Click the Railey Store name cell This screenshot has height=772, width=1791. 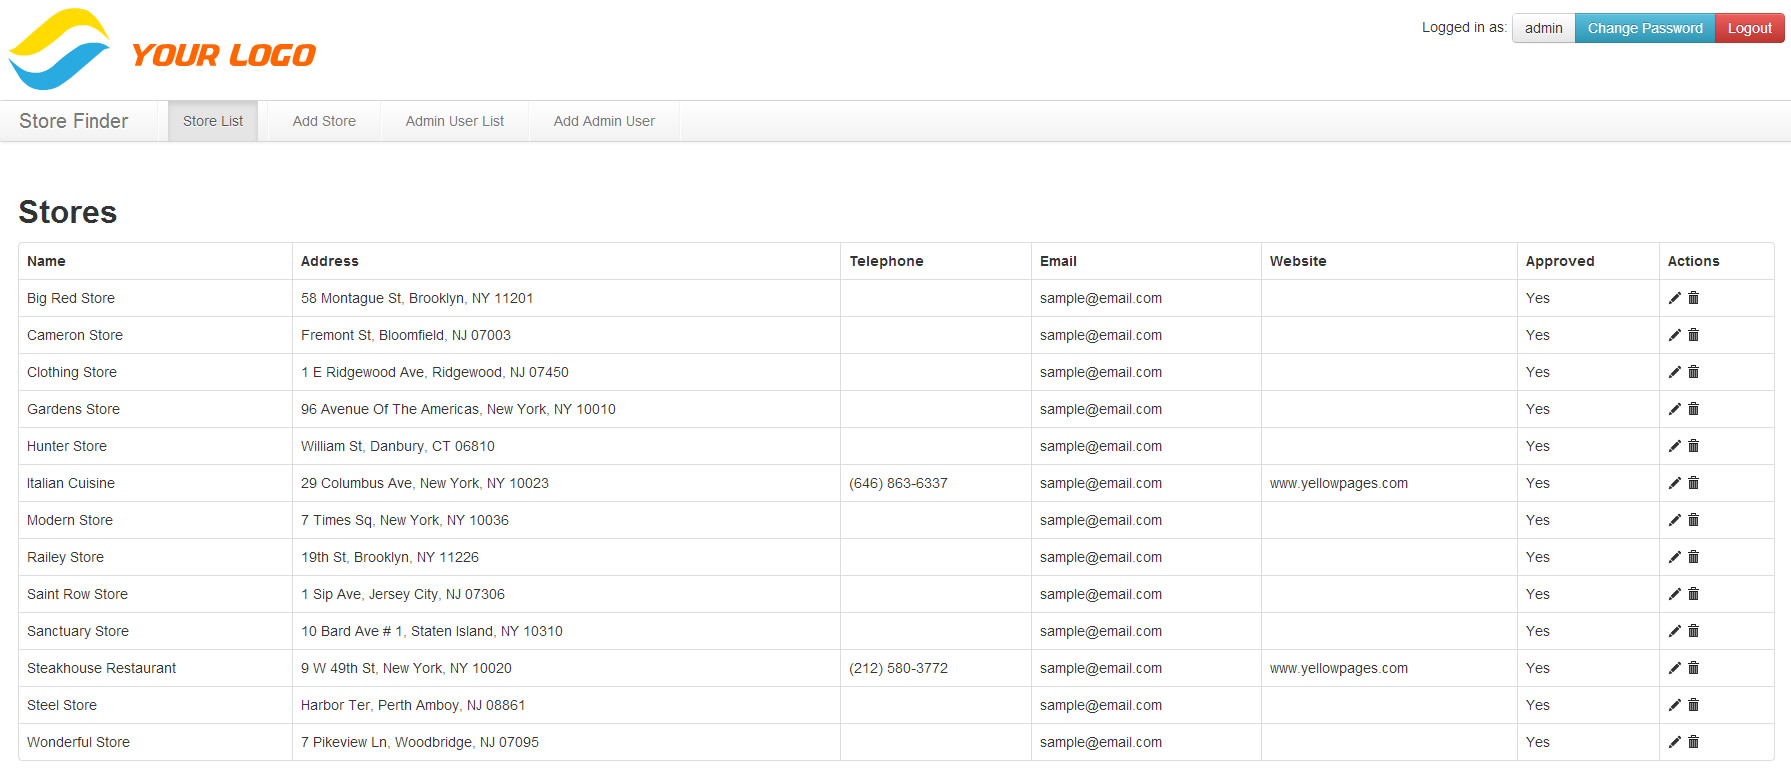tap(155, 557)
